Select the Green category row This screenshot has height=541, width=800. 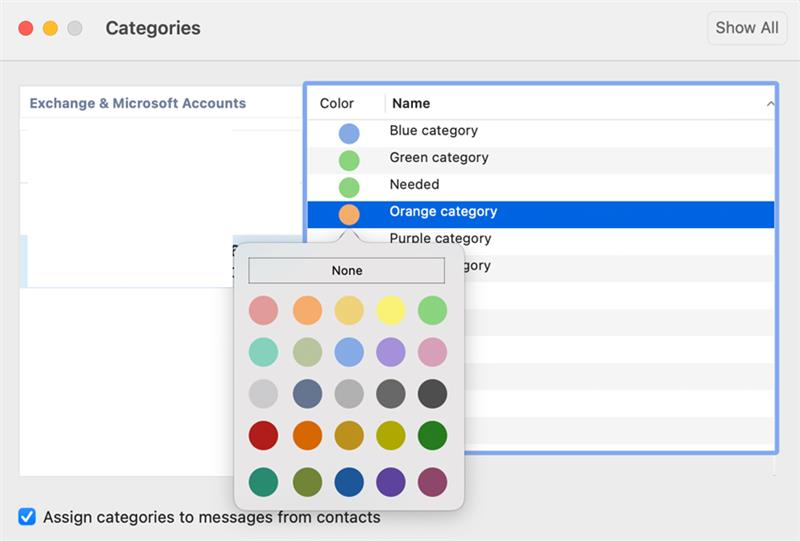(x=541, y=160)
